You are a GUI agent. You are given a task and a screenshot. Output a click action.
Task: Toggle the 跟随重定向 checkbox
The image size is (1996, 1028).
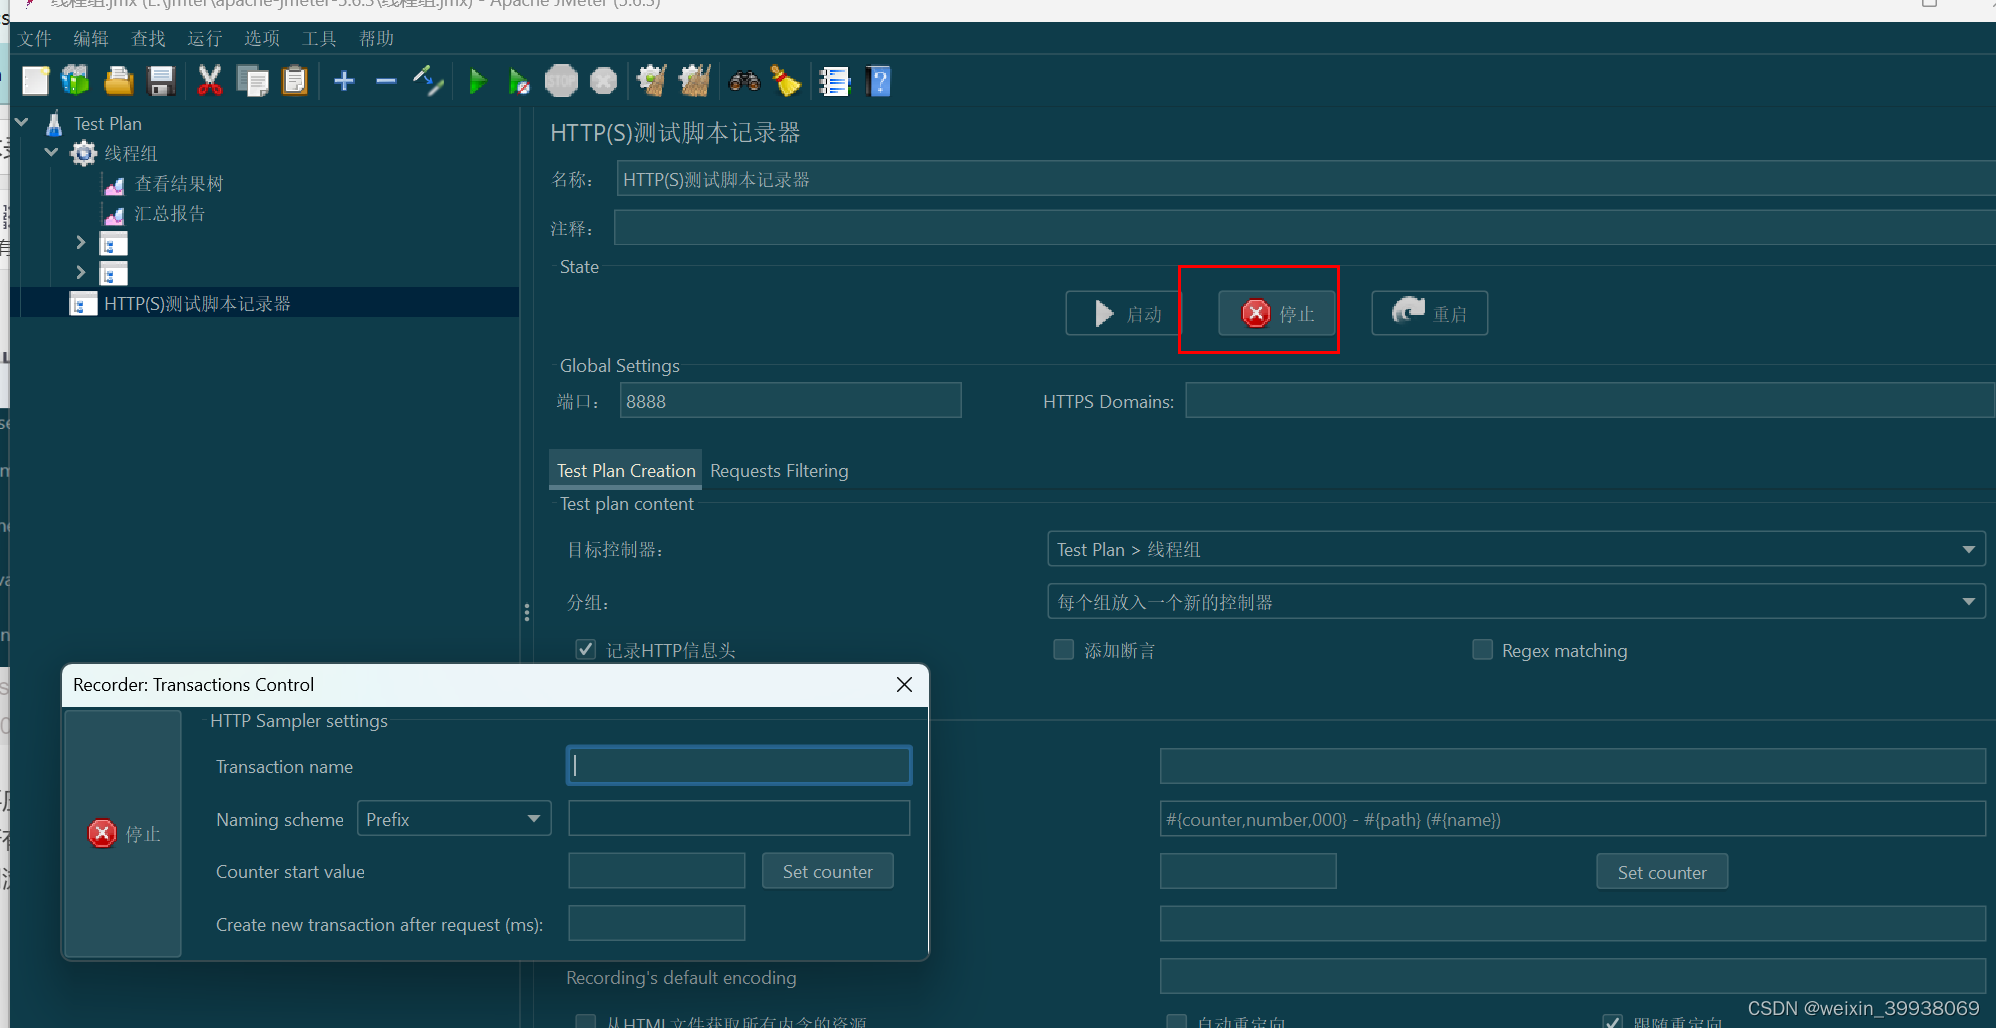point(1612,1022)
